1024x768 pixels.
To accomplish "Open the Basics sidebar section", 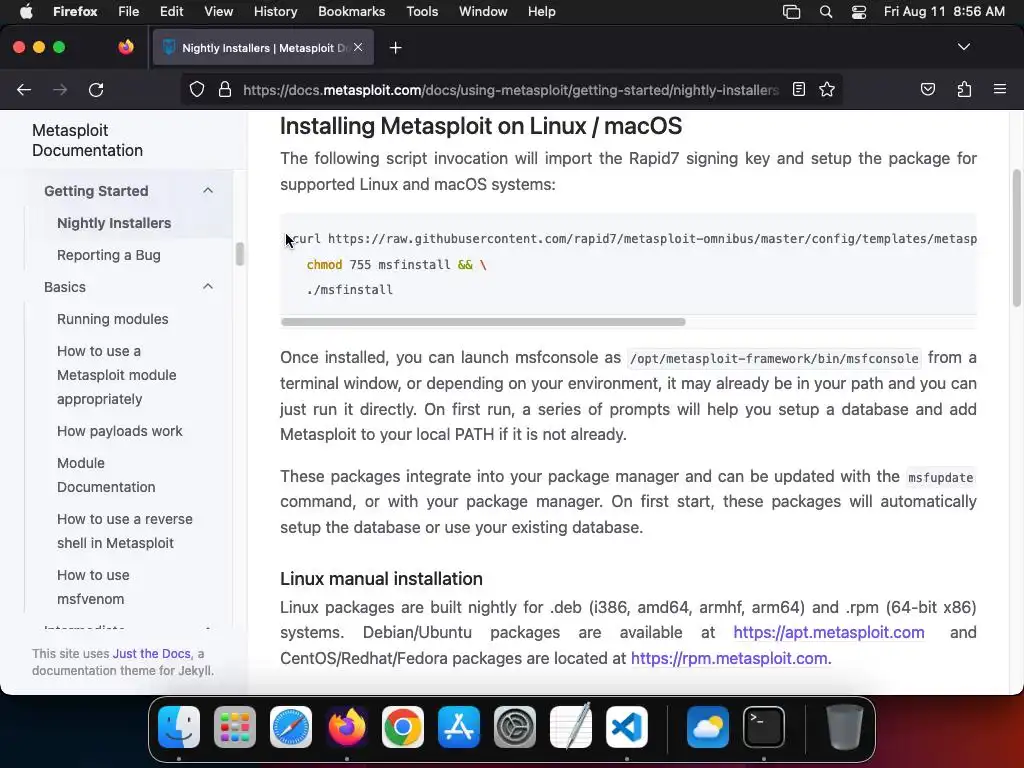I will [65, 287].
